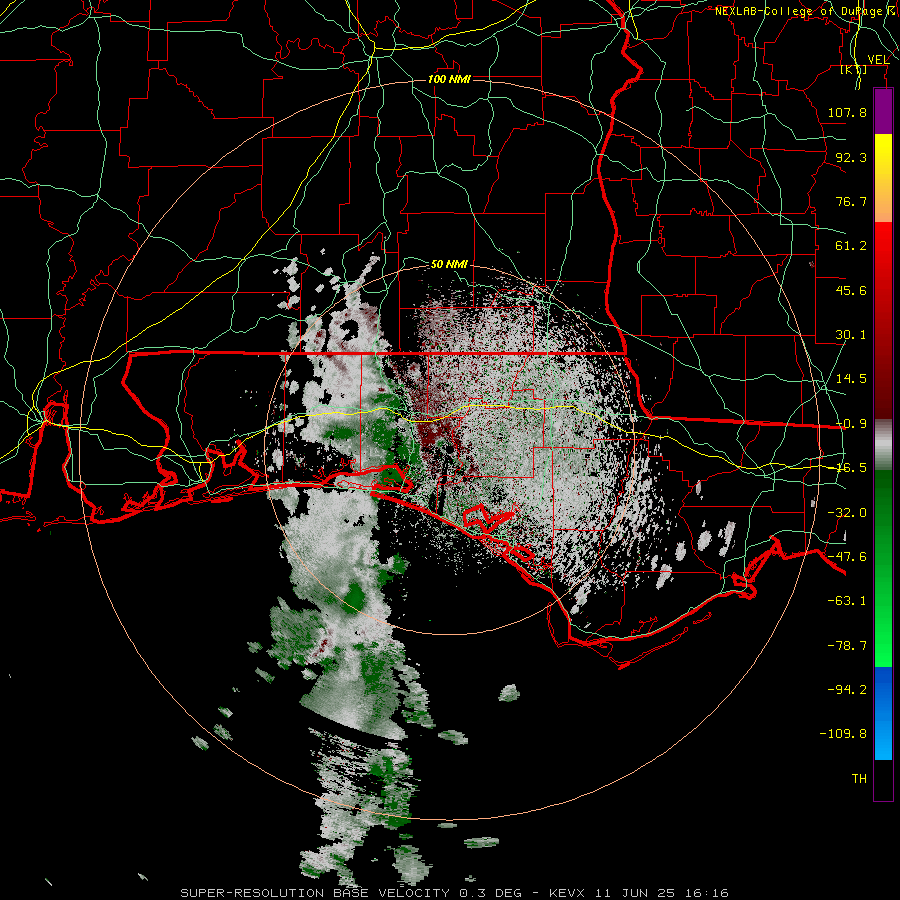Viewport: 900px width, 900px height.
Task: Pick the bright red segment of the color bar
Action: click(883, 247)
